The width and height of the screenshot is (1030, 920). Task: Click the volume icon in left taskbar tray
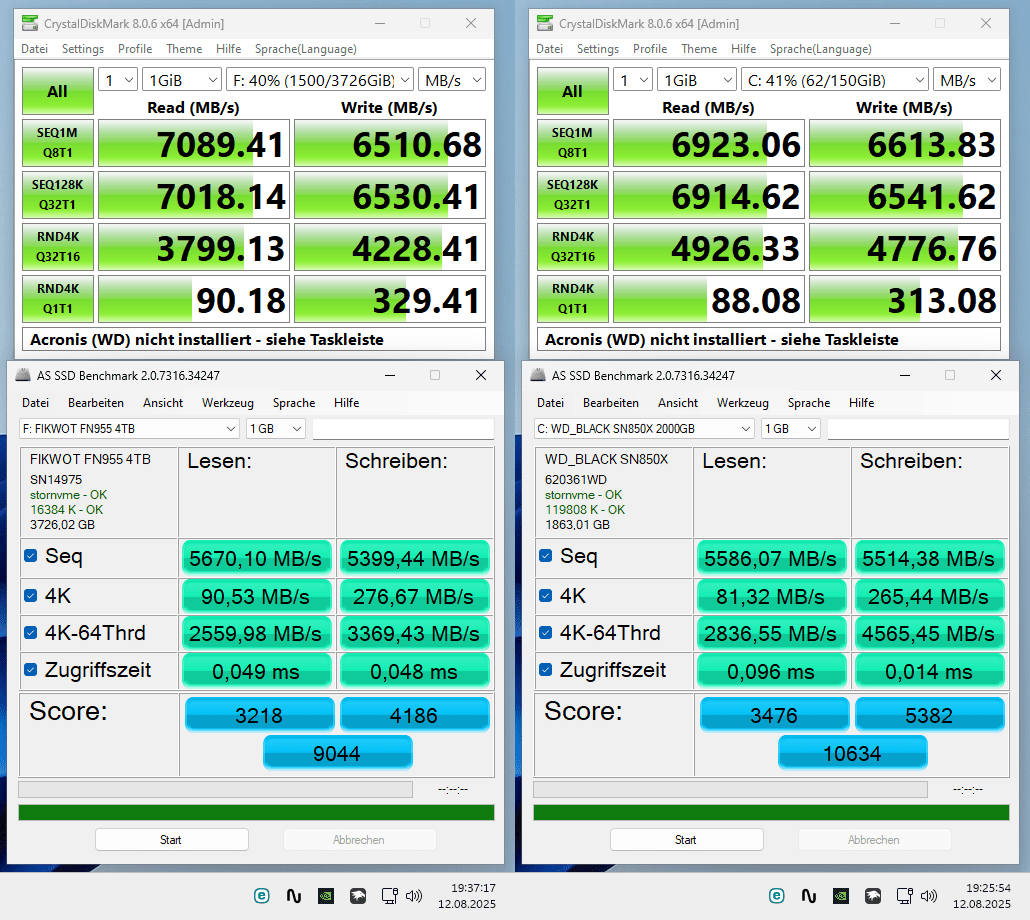tap(414, 896)
